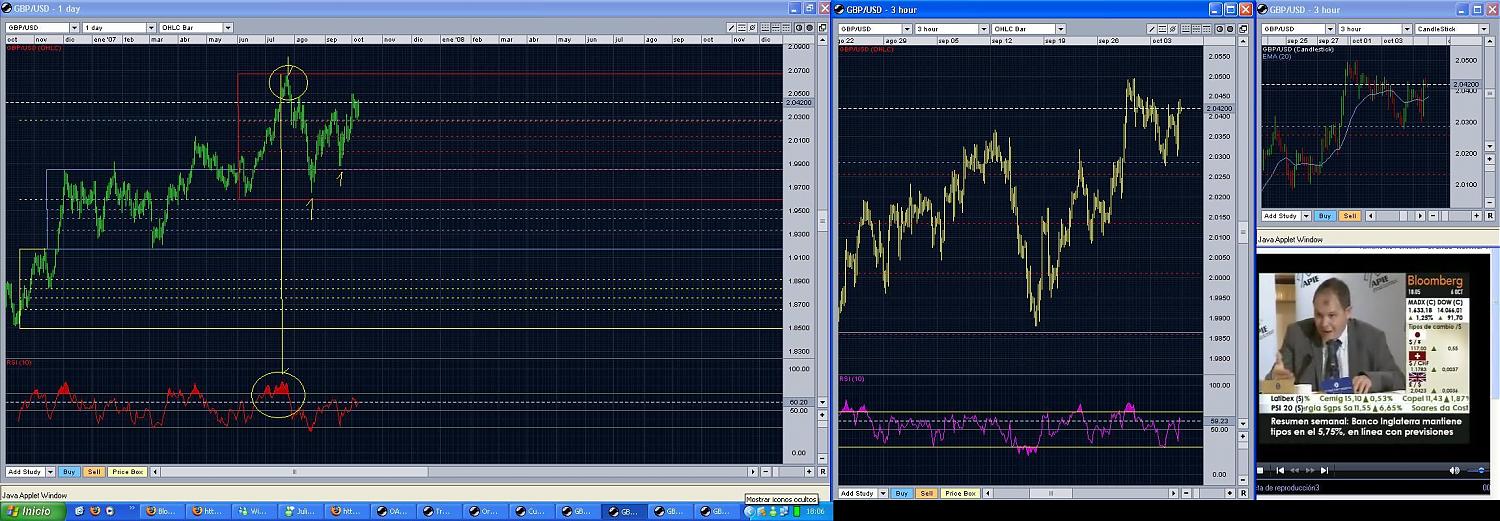1500x521 pixels.
Task: Show hidden tray icons arrow
Action: coord(750,511)
